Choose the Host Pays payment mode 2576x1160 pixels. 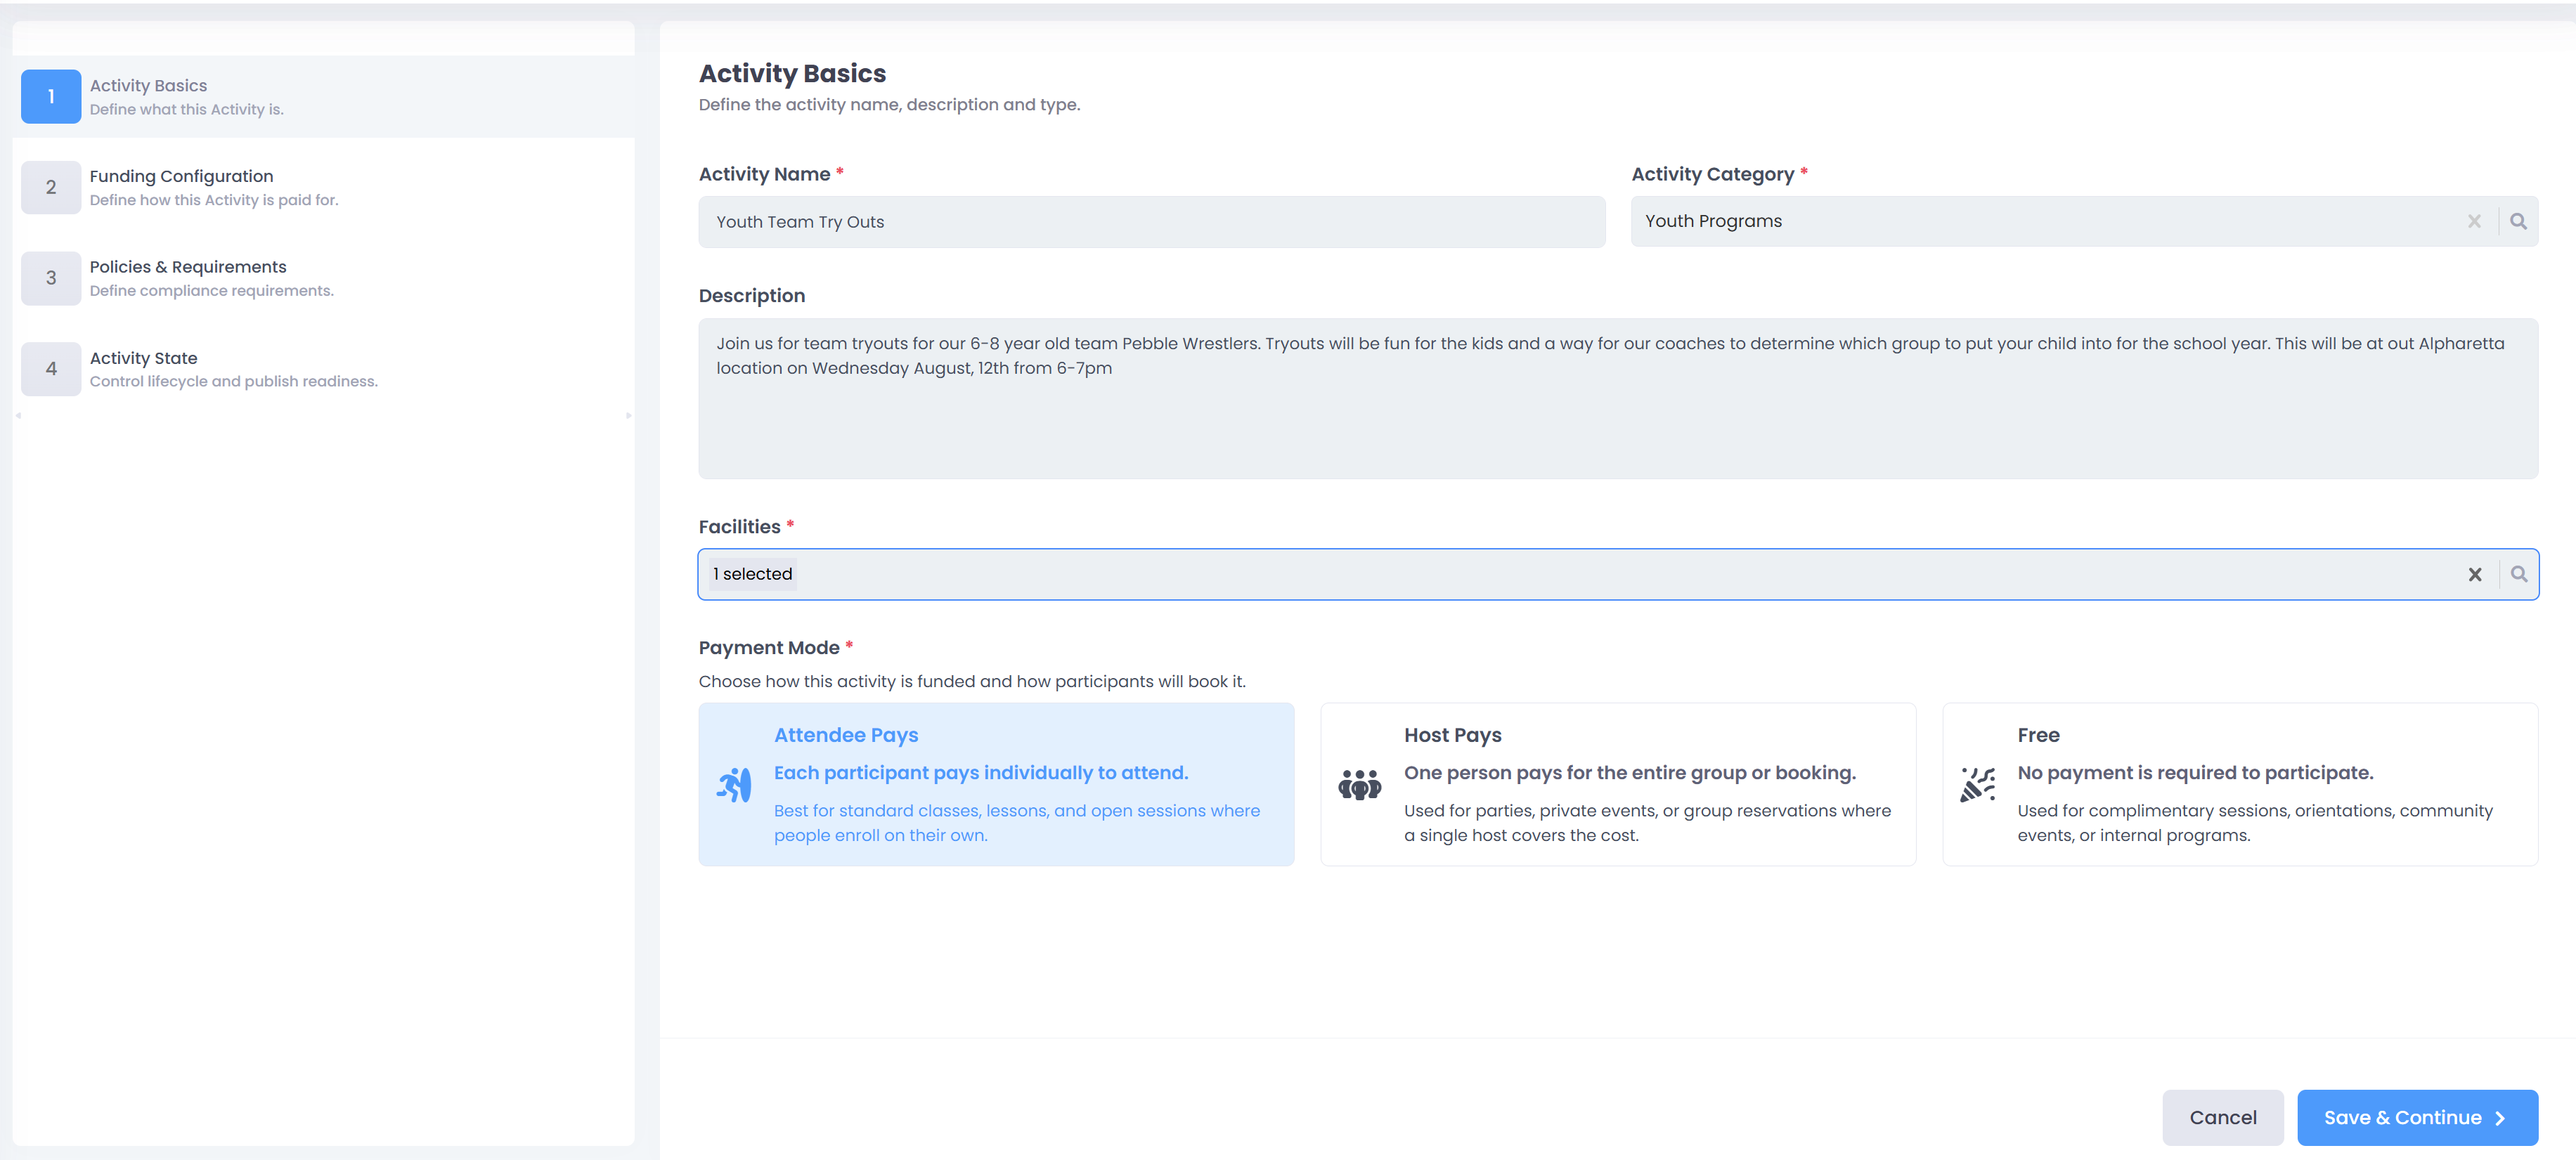tap(1618, 784)
